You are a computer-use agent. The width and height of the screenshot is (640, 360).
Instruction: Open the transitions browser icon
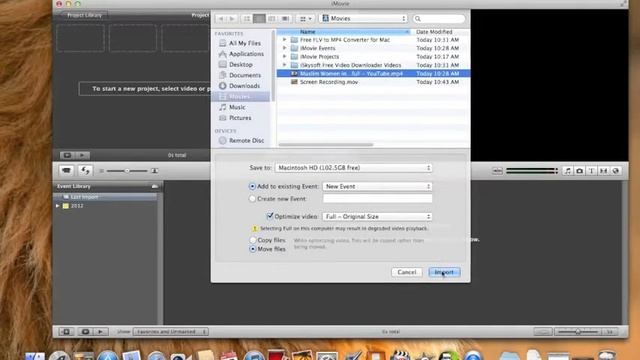pos(604,171)
